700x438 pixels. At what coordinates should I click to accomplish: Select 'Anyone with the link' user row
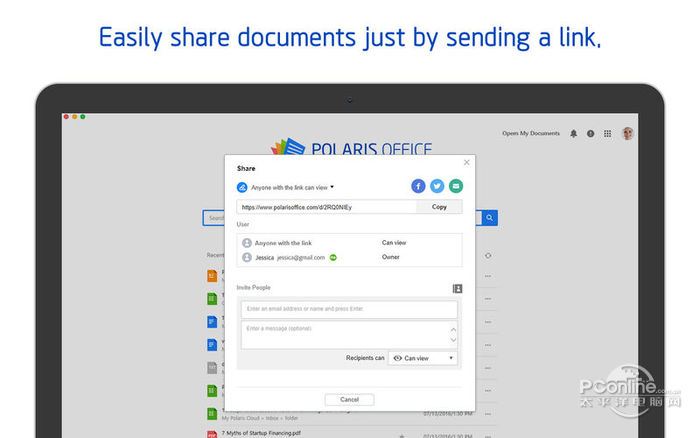349,243
